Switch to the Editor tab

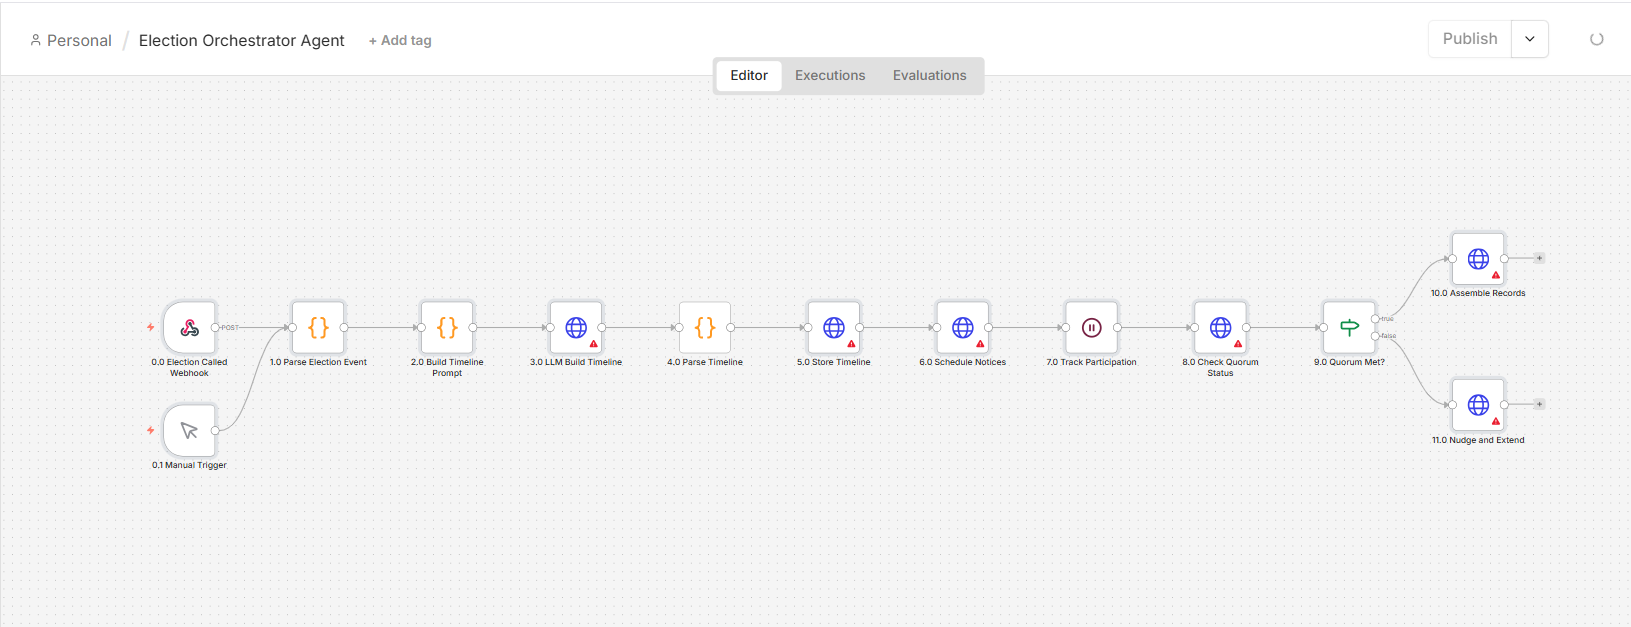pyautogui.click(x=749, y=76)
